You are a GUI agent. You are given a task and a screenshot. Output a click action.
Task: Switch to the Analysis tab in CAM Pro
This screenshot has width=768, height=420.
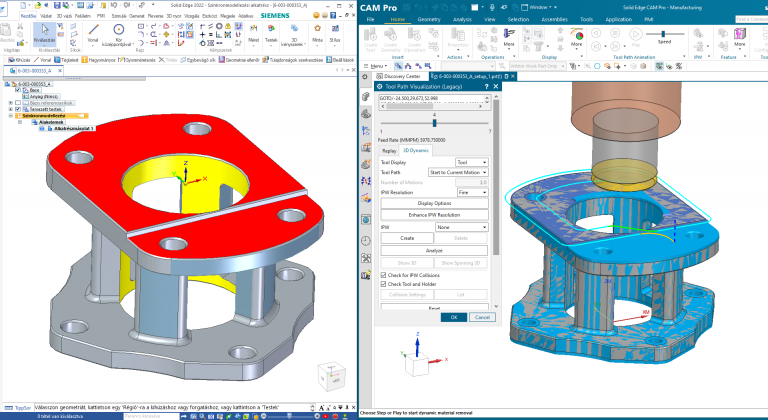(462, 20)
